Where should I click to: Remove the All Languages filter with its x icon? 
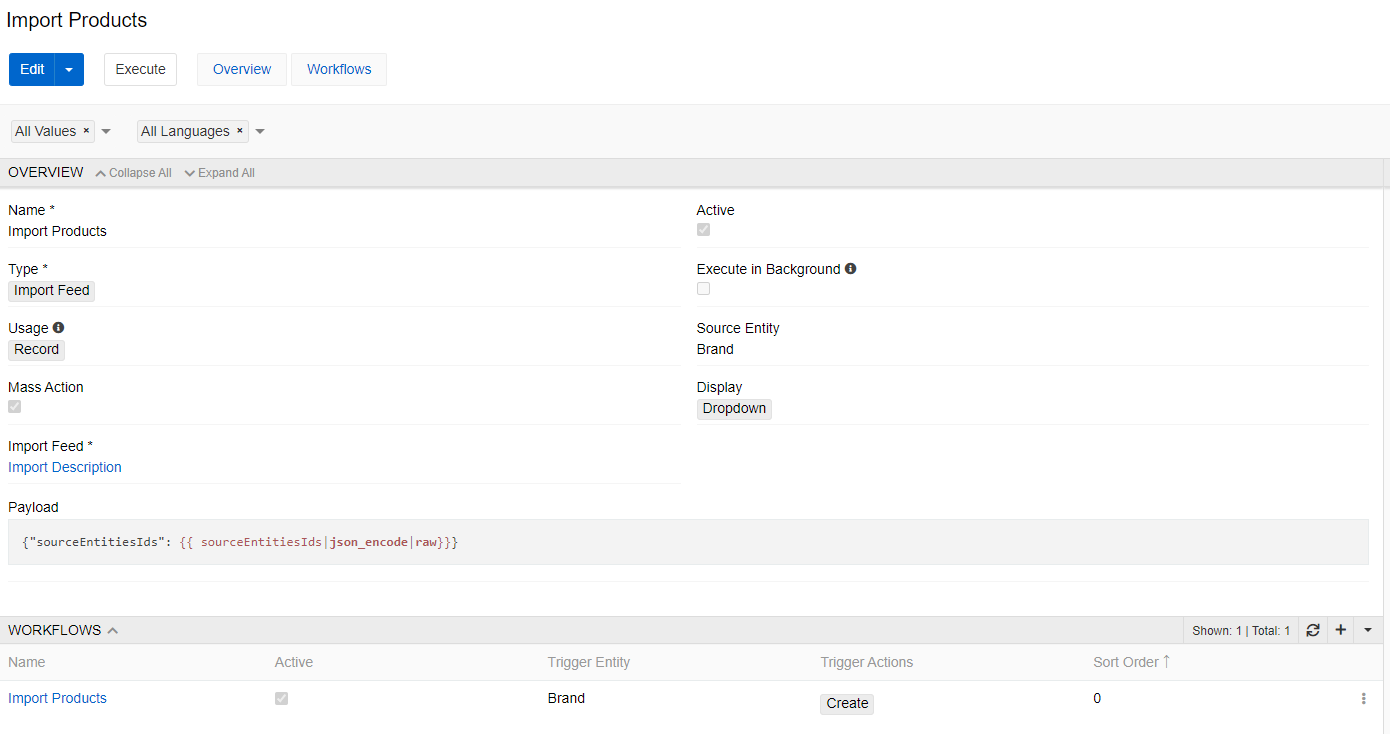[239, 130]
